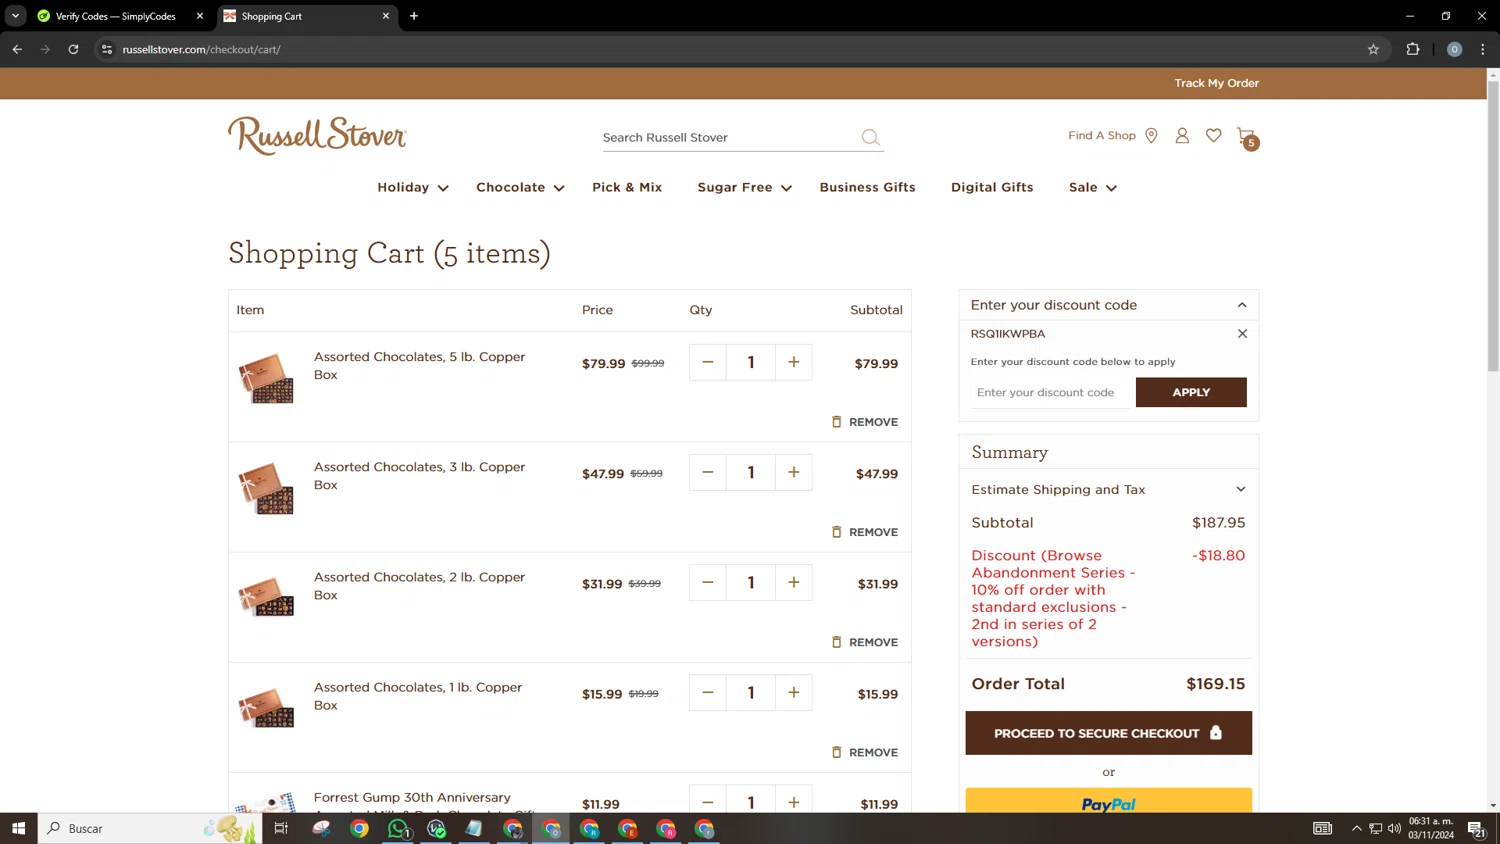The height and width of the screenshot is (844, 1500).
Task: Reload the page
Action: [x=73, y=49]
